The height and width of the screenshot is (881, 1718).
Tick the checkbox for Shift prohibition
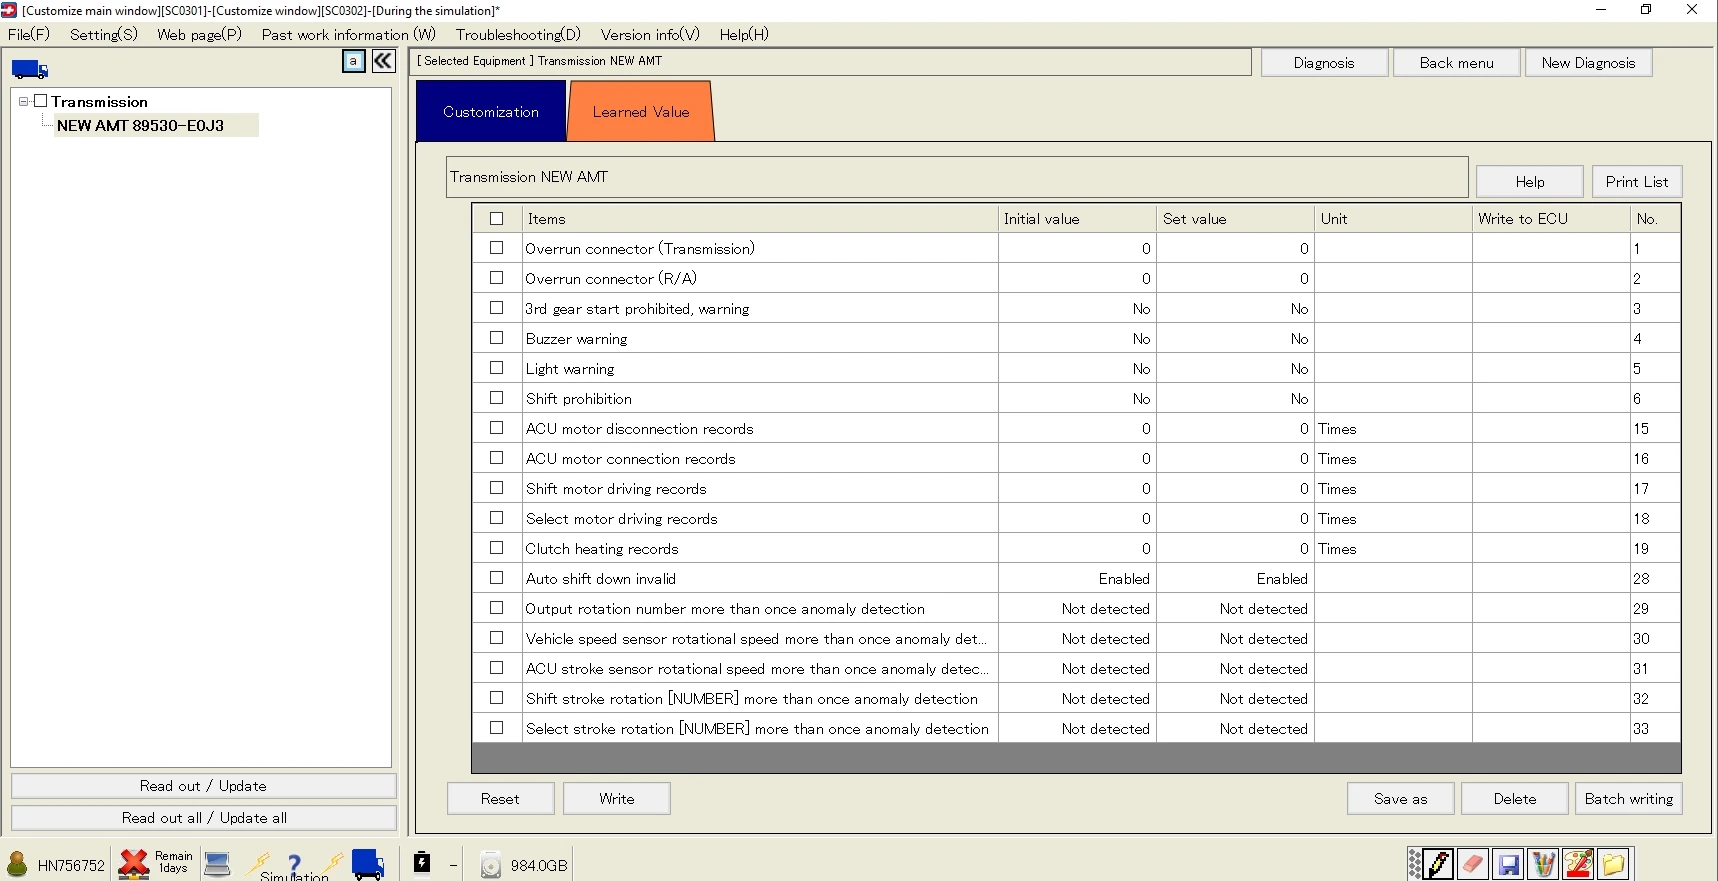point(496,398)
